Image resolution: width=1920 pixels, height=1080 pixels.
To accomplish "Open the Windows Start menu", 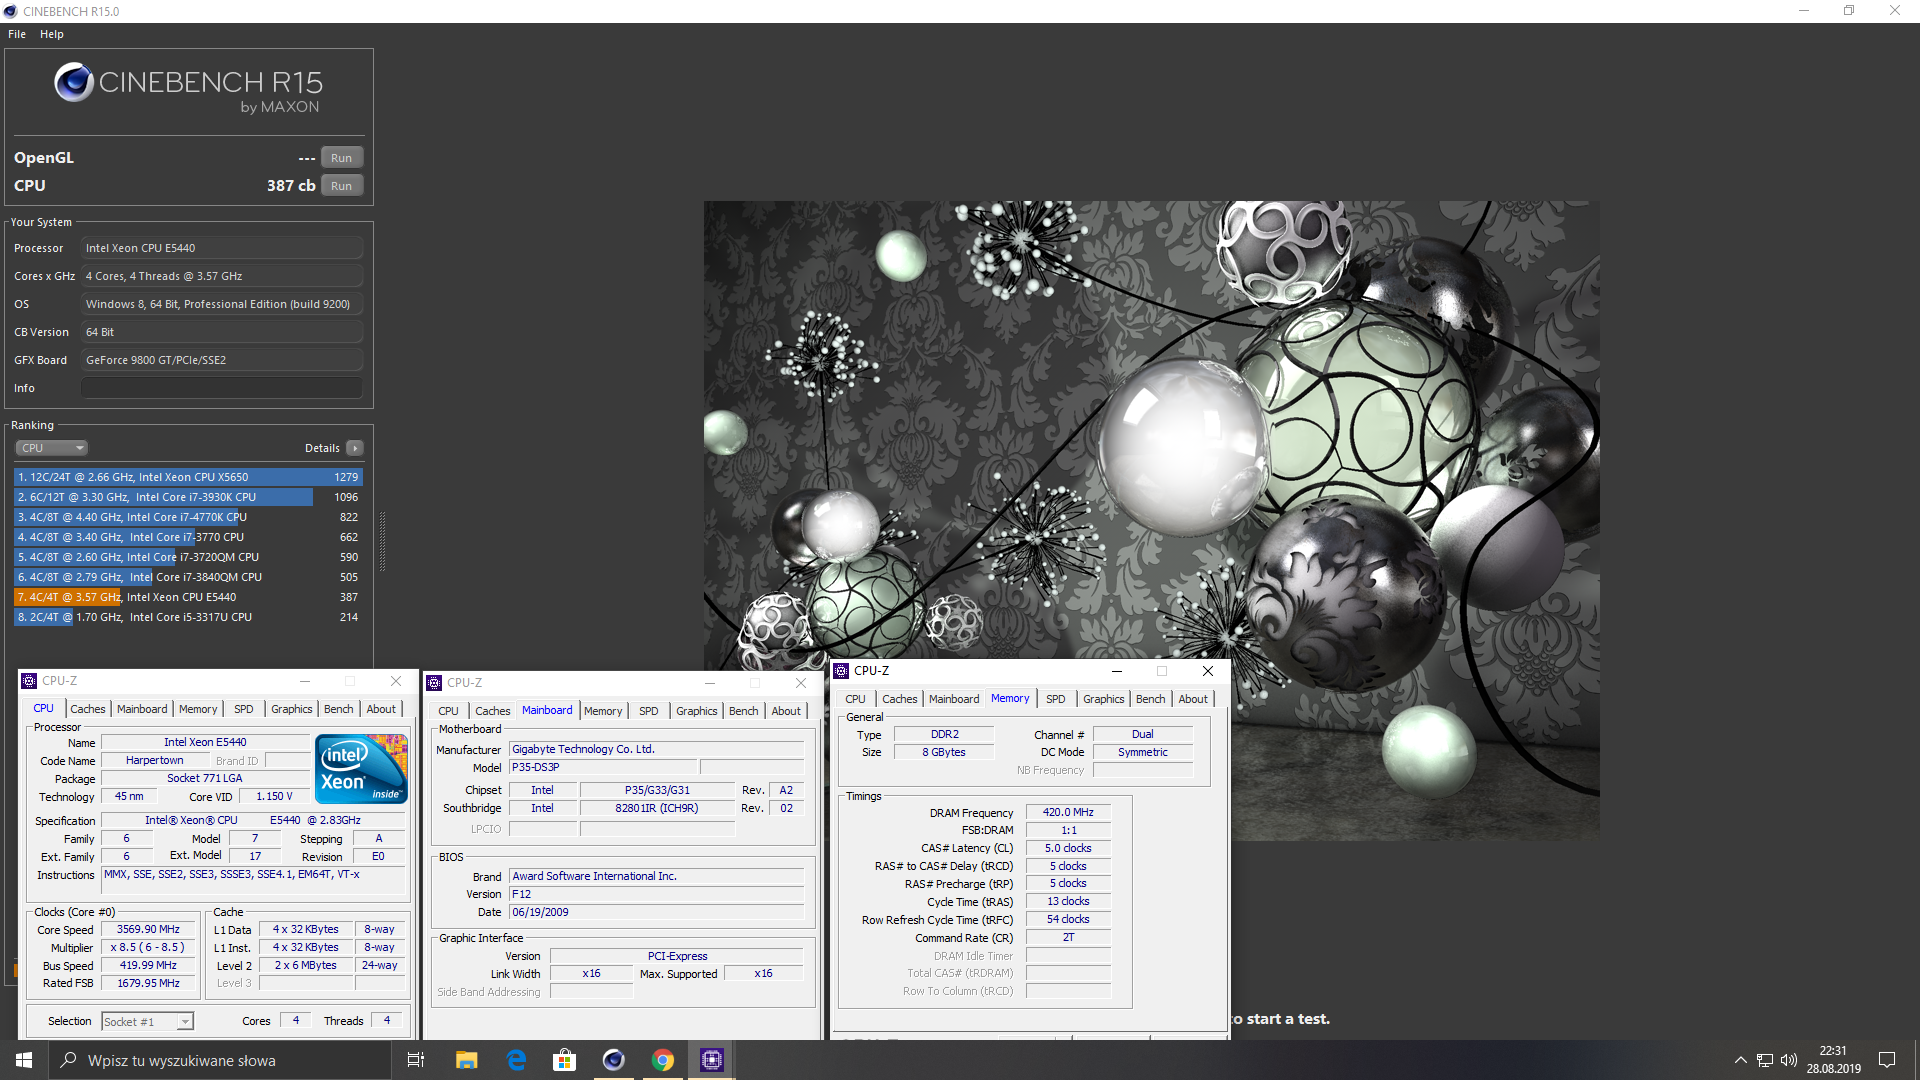I will click(24, 1060).
